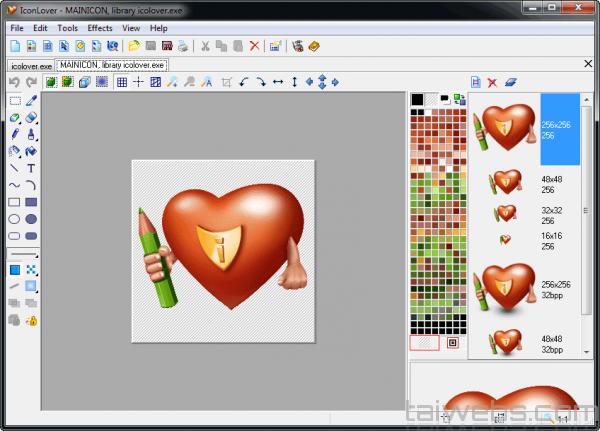Switch to the icolover.exe tab
Viewport: 600px width, 431px height.
pyautogui.click(x=29, y=65)
